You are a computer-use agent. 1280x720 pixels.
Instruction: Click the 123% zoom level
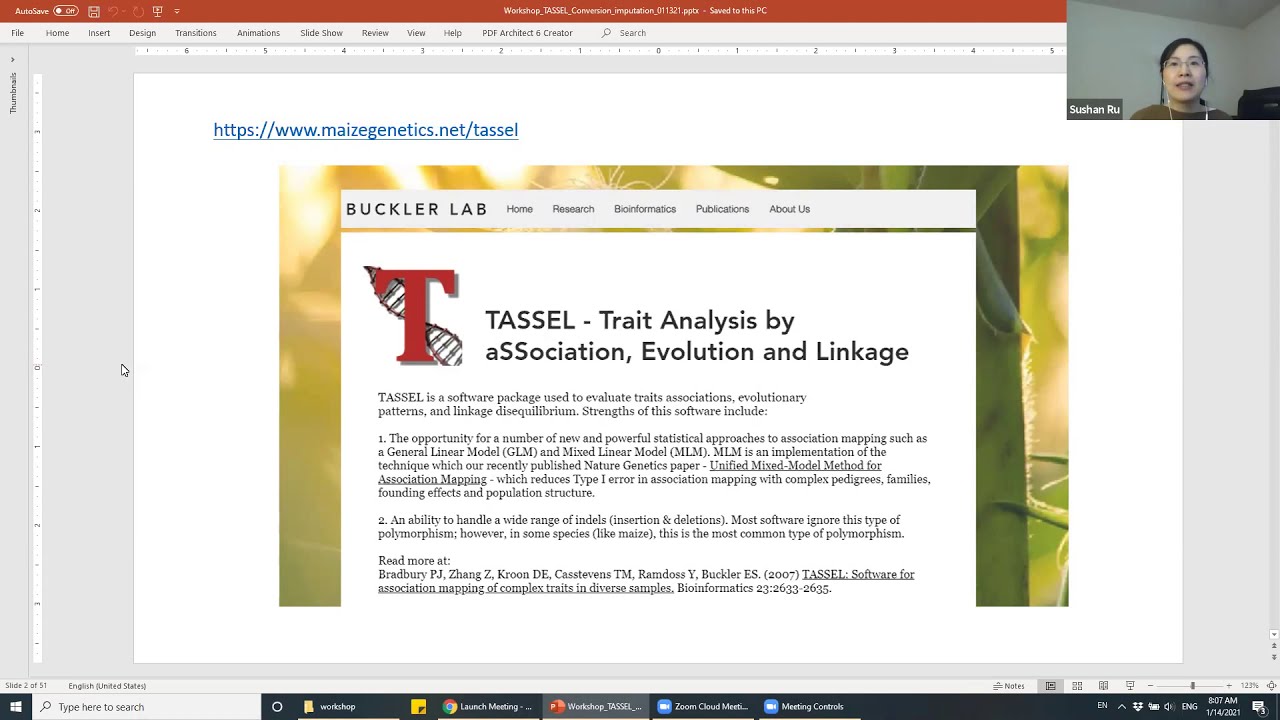(1249, 686)
